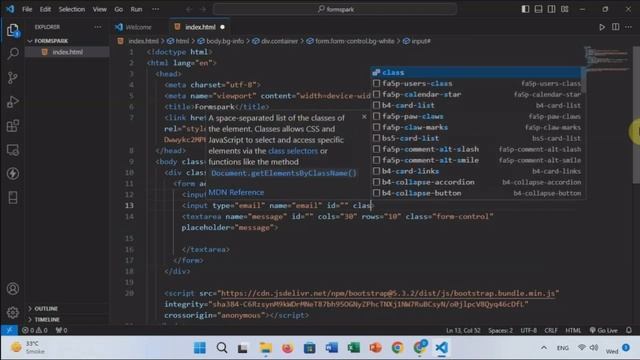
Task: Open the File menu
Action: click(x=27, y=9)
